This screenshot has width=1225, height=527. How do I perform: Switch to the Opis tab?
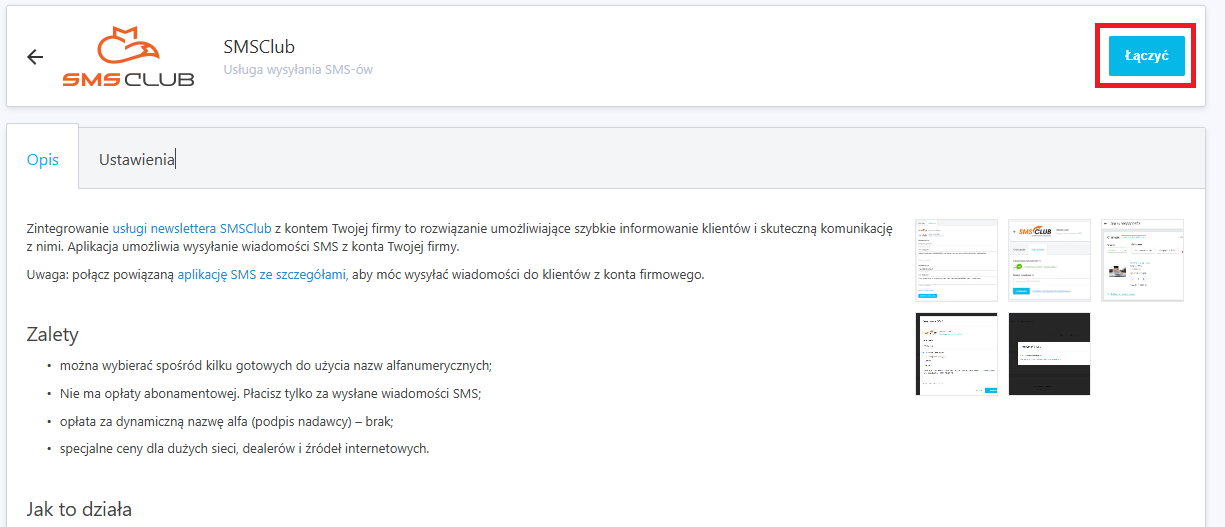(x=43, y=159)
